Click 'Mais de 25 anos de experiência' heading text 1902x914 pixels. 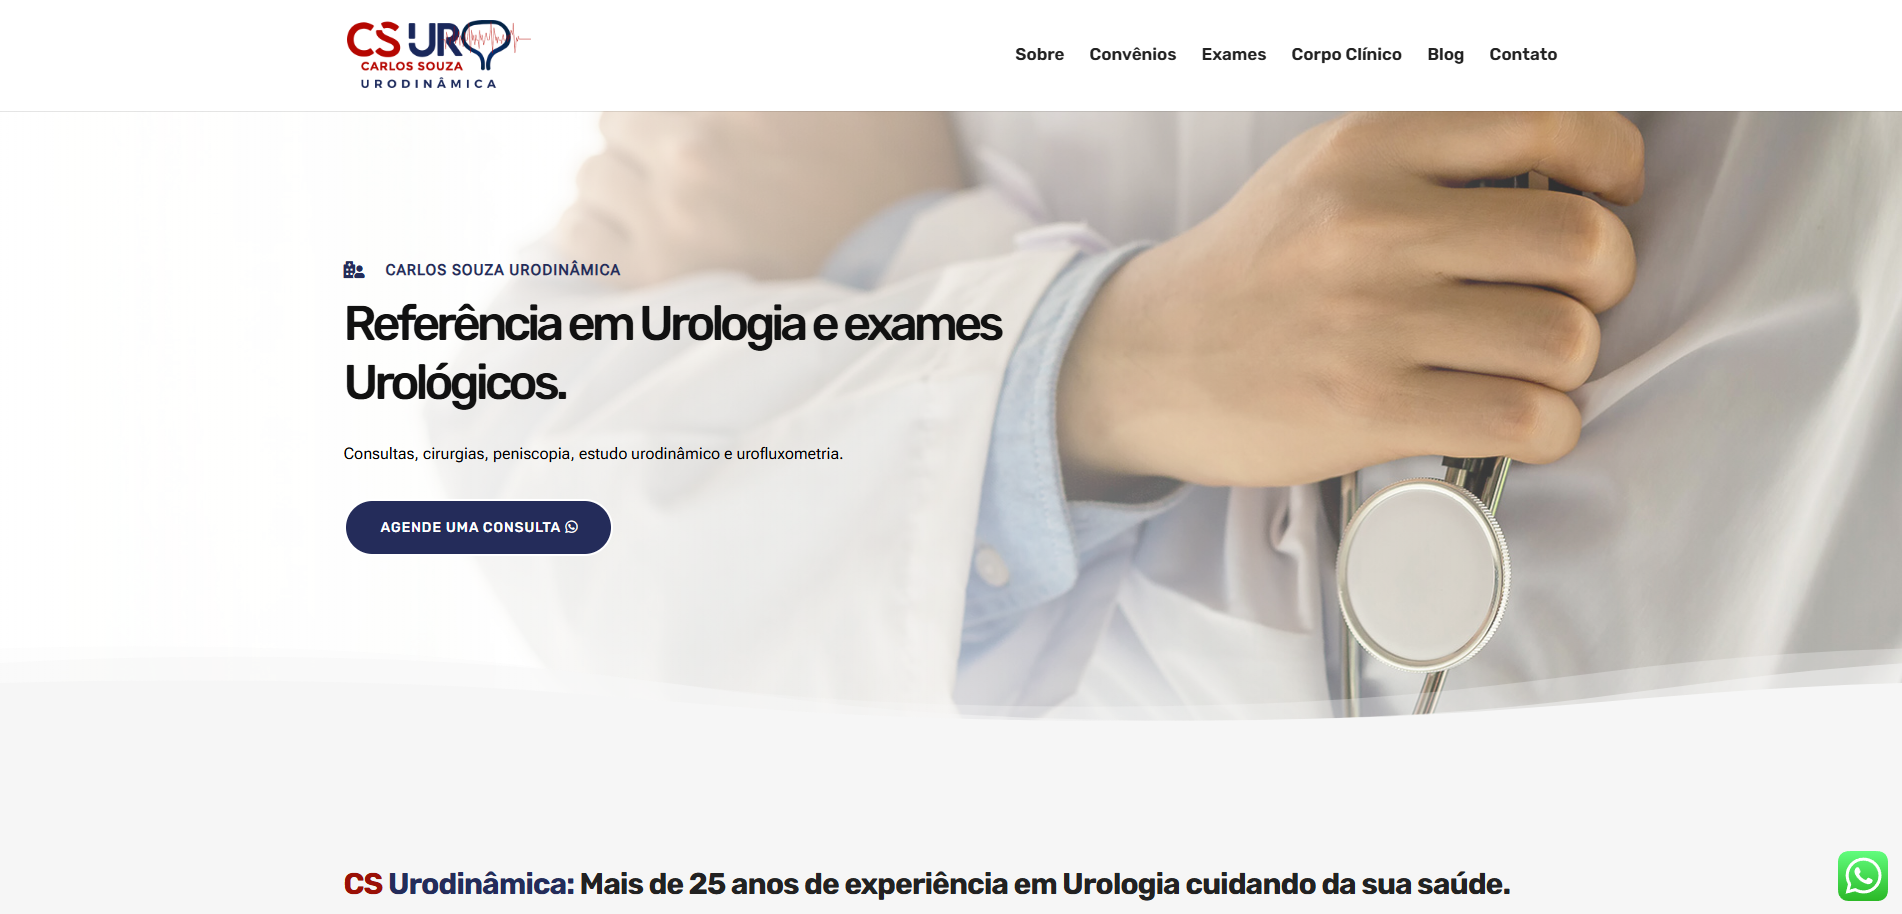(794, 884)
